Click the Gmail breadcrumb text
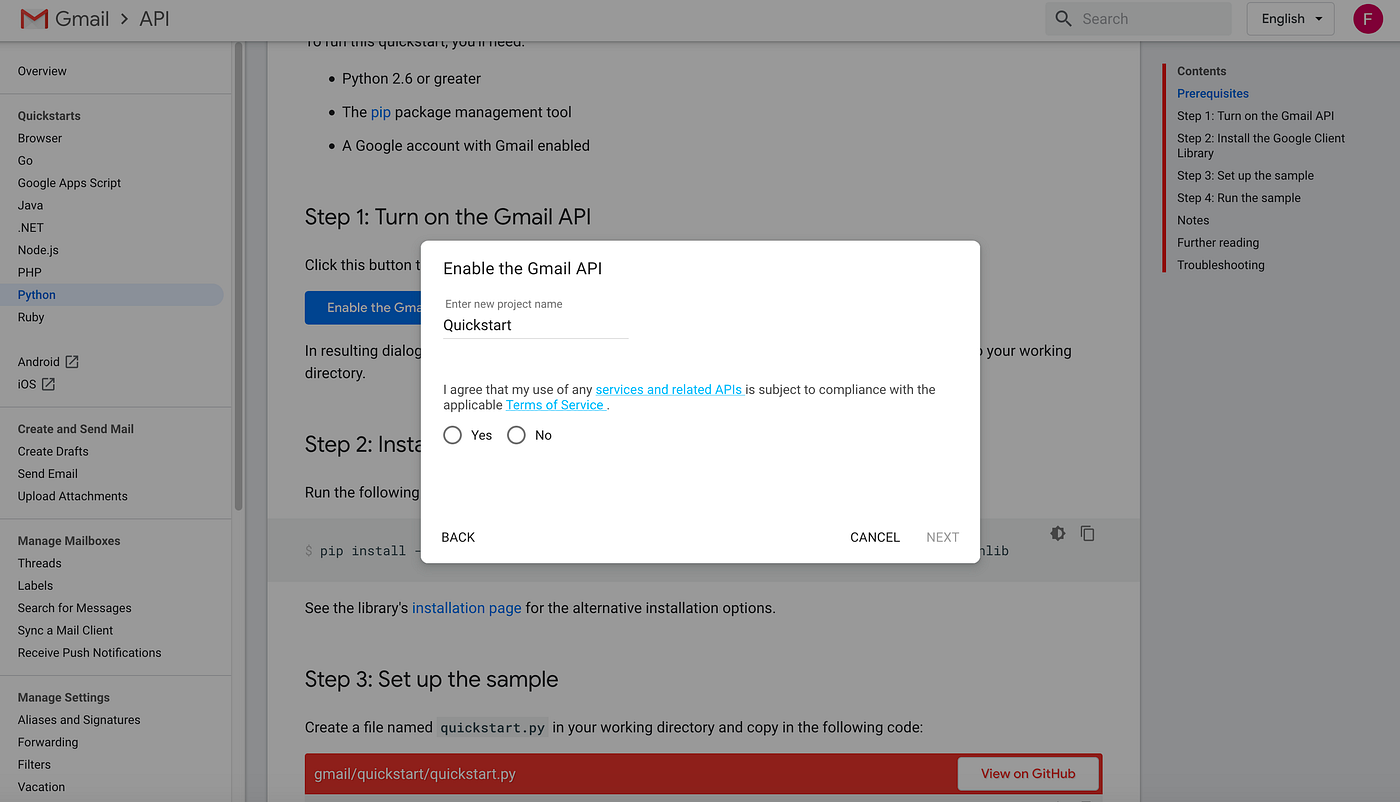This screenshot has width=1400, height=802. coord(82,19)
